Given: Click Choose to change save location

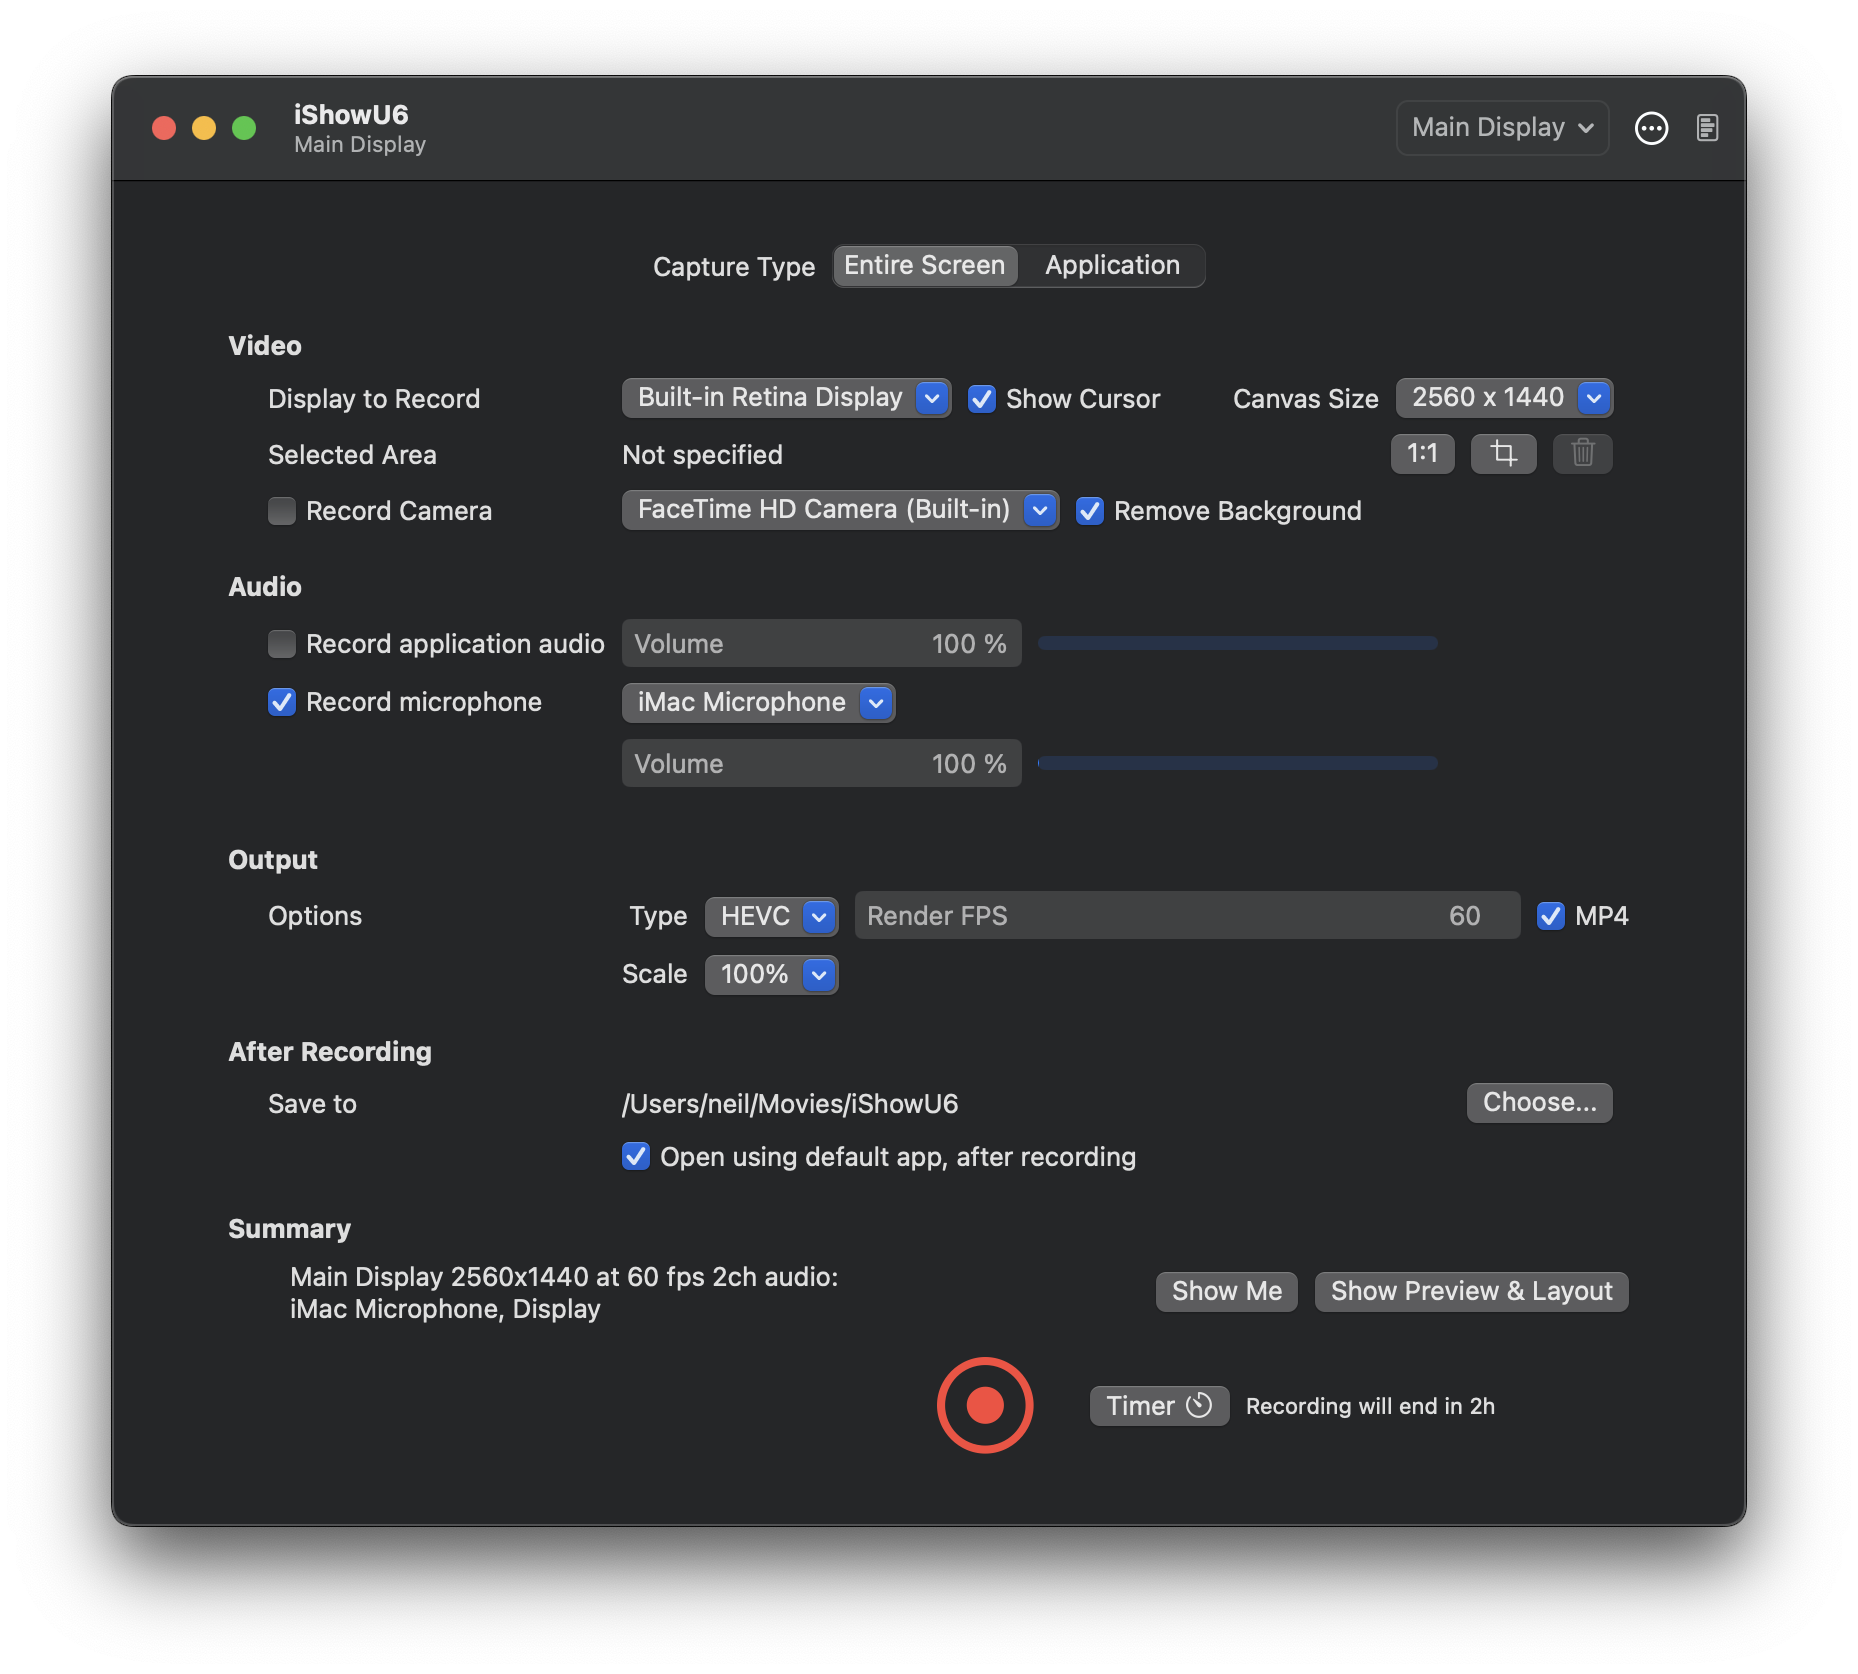Looking at the screenshot, I should (x=1538, y=1102).
